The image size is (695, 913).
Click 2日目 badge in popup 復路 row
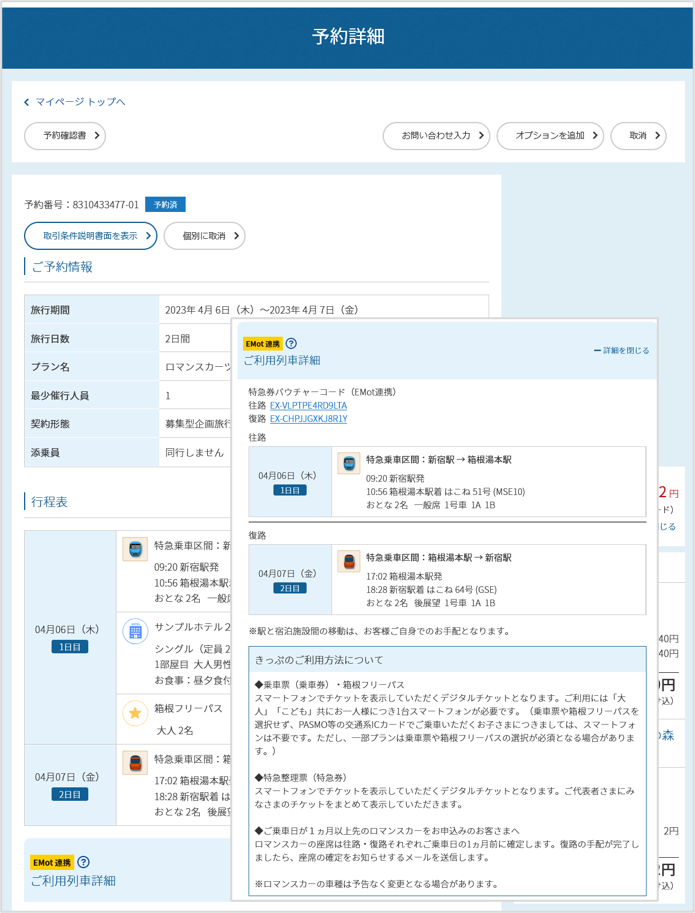pyautogui.click(x=290, y=588)
